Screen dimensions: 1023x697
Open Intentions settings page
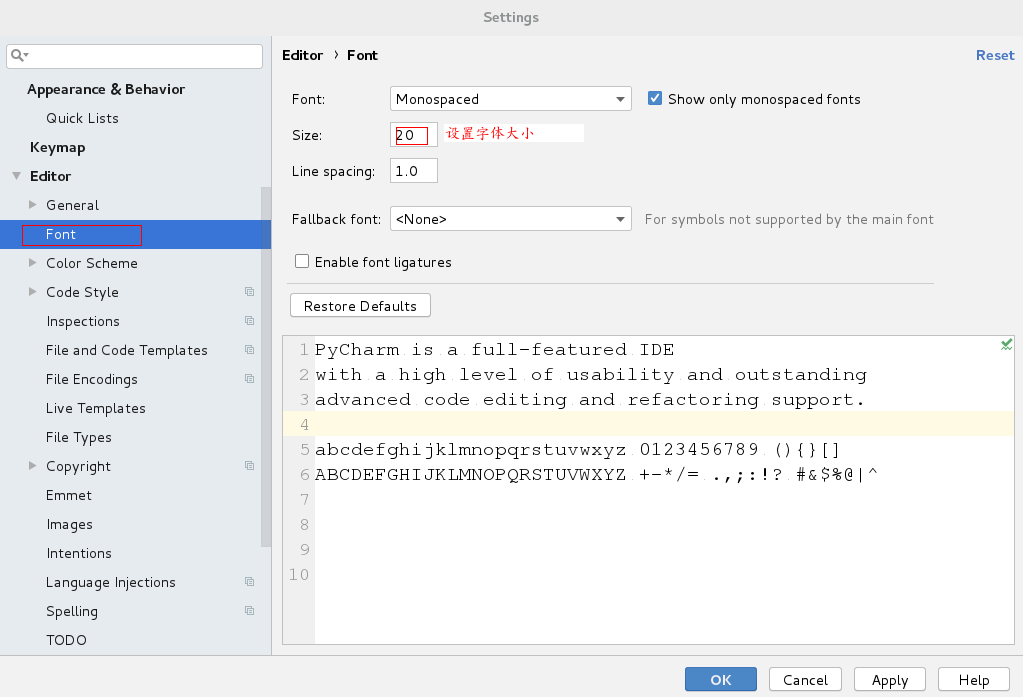click(79, 553)
